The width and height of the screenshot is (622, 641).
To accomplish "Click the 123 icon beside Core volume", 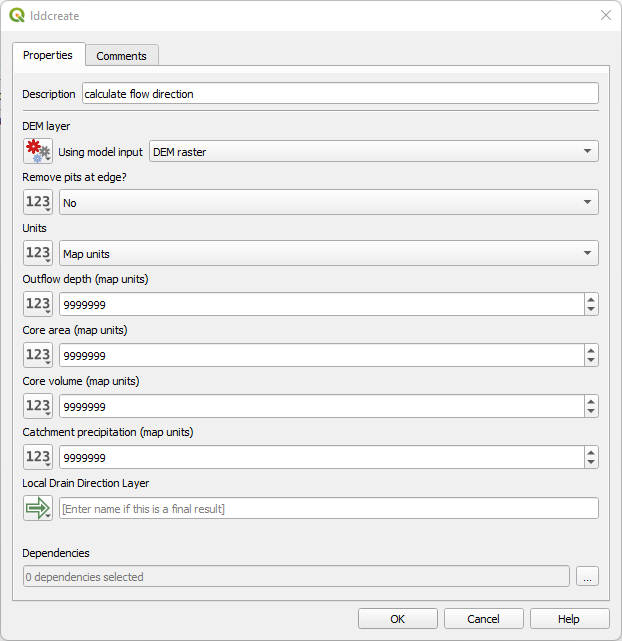I will (38, 406).
